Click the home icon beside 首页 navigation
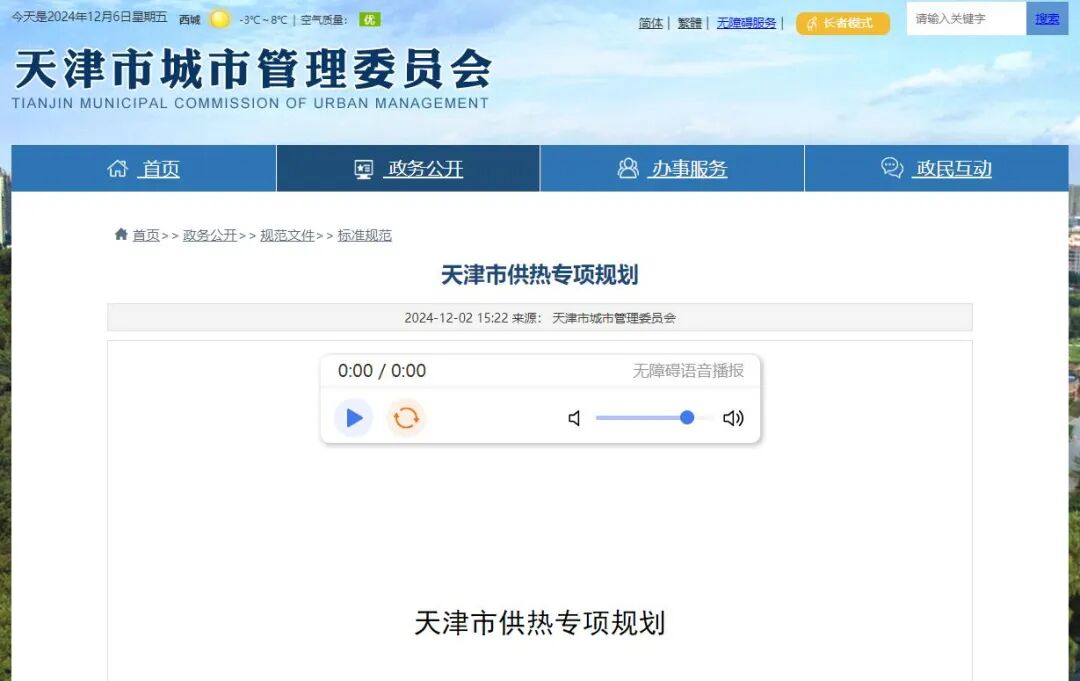1080x681 pixels. tap(119, 168)
